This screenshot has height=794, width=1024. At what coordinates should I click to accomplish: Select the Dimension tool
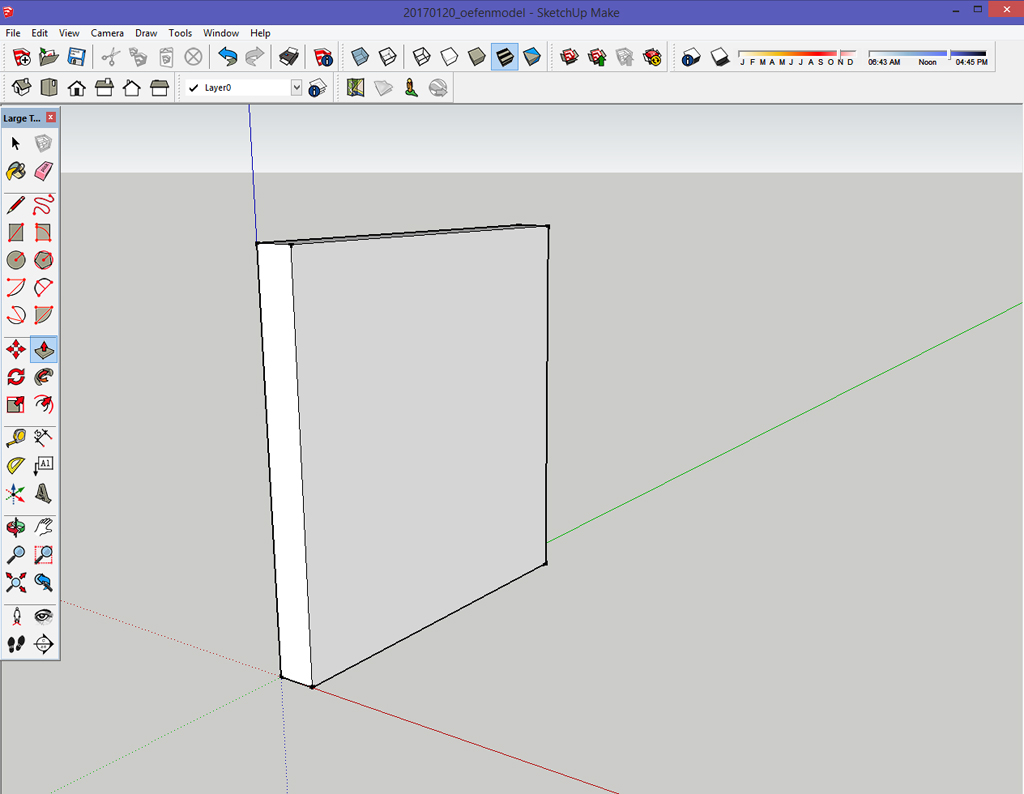[x=43, y=437]
